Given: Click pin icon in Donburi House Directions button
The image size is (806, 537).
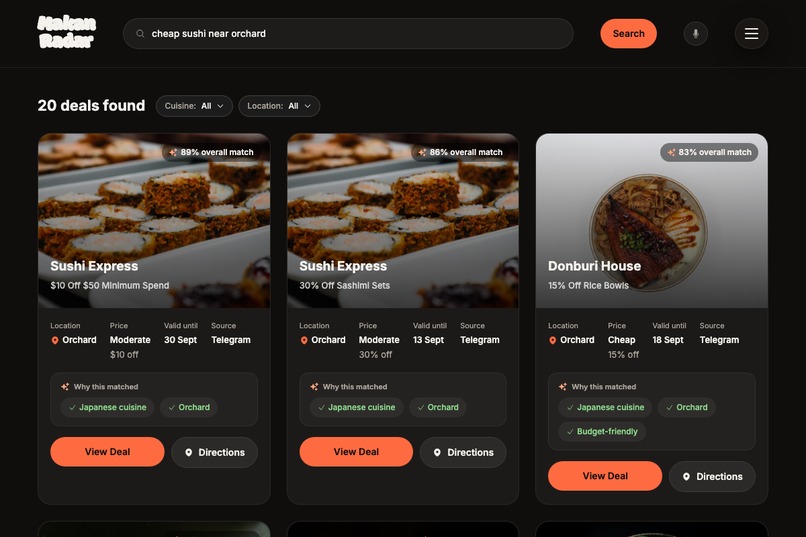Looking at the screenshot, I should [x=686, y=476].
